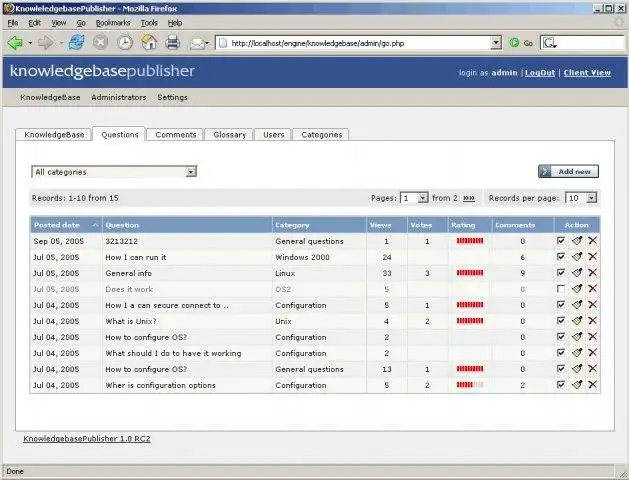
Task: Open the Forward button history dropdown arrow
Action: pyautogui.click(x=61, y=43)
